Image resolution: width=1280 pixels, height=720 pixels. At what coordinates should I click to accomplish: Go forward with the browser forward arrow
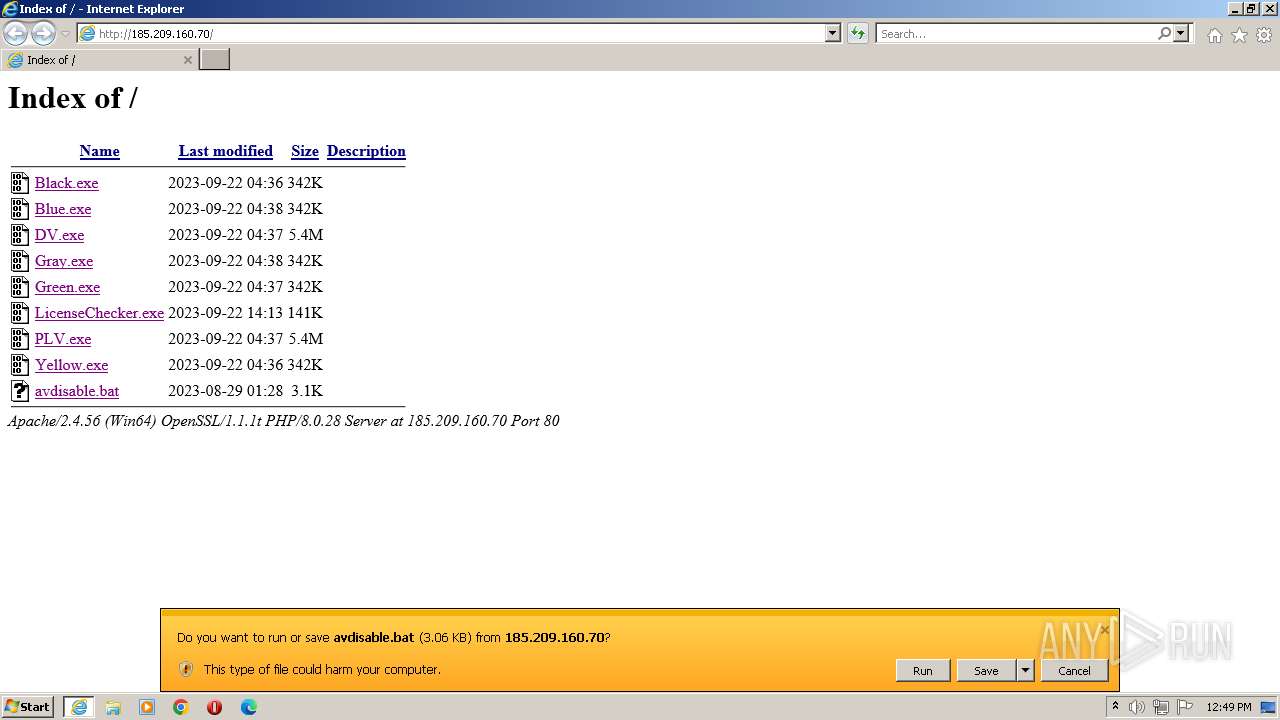pyautogui.click(x=43, y=33)
